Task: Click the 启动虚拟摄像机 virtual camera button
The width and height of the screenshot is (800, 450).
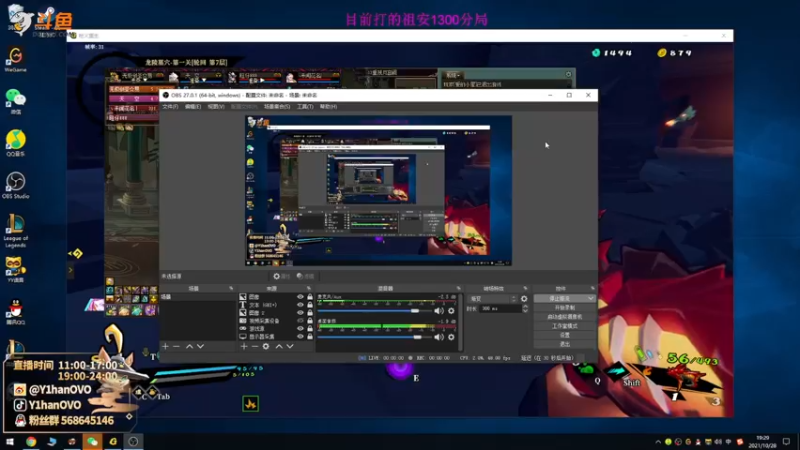Action: (x=564, y=317)
